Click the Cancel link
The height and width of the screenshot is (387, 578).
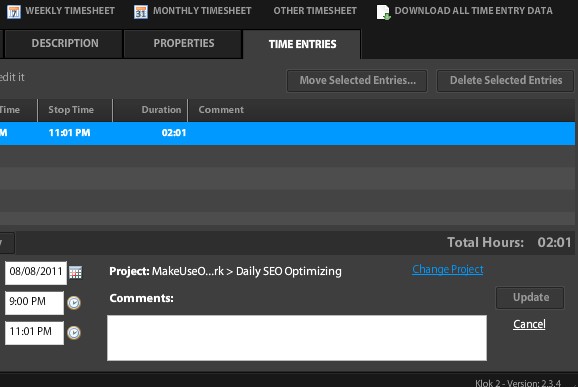click(x=529, y=324)
